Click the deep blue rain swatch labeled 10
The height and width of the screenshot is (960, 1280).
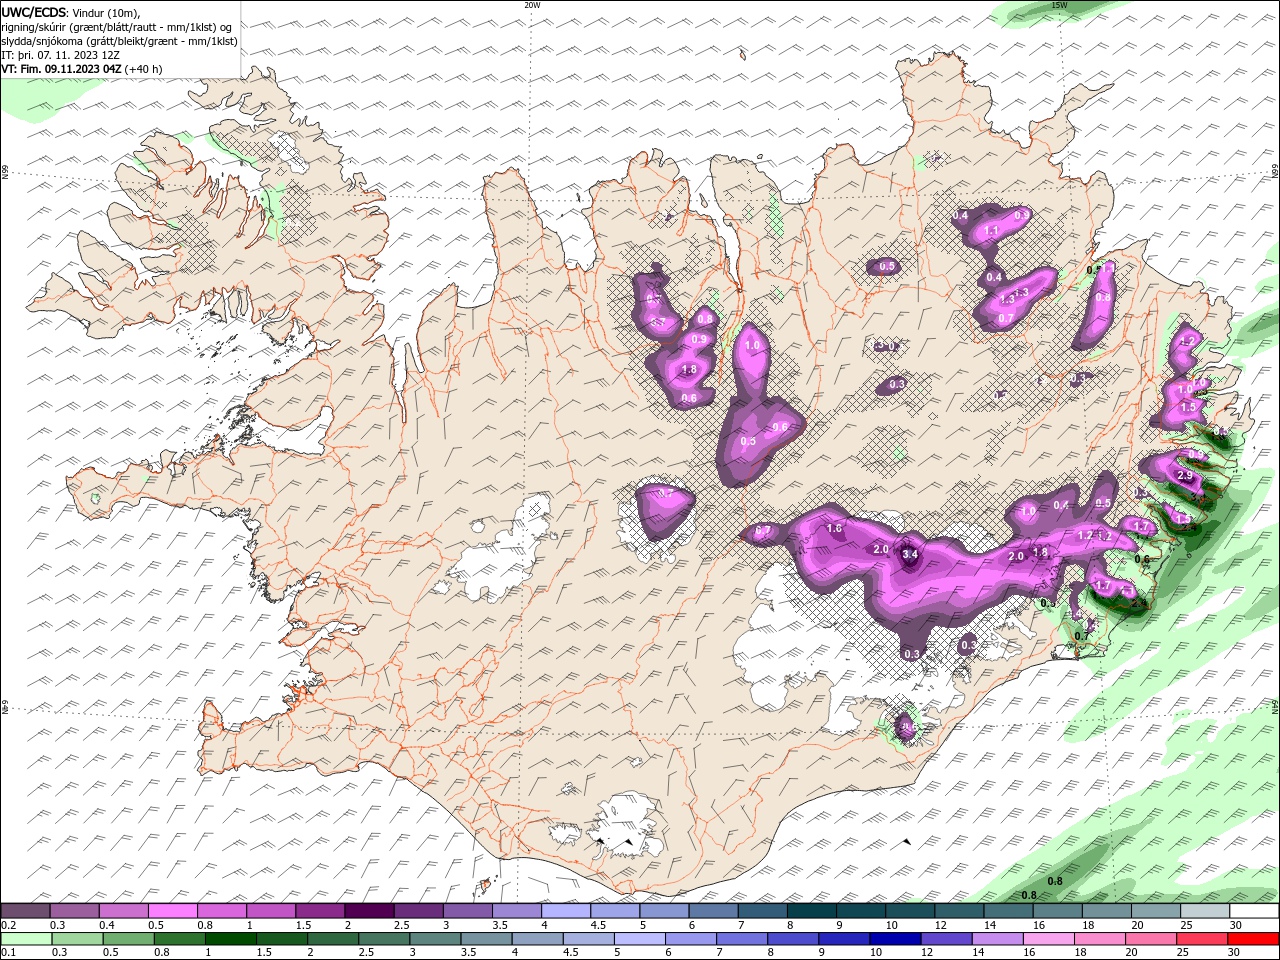pyautogui.click(x=894, y=939)
